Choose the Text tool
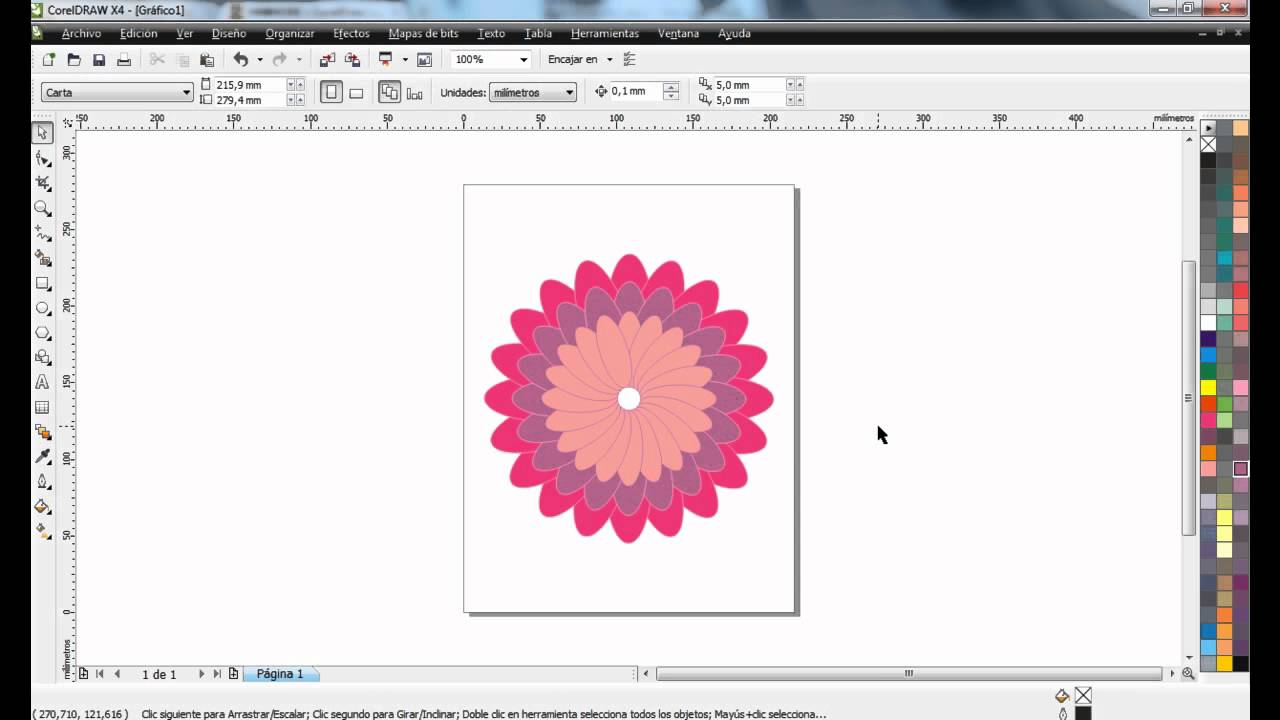This screenshot has height=720, width=1280. point(42,382)
